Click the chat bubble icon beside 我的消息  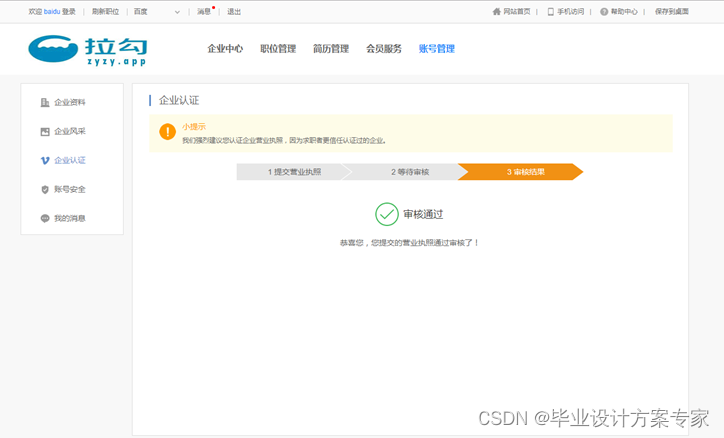[x=45, y=218]
